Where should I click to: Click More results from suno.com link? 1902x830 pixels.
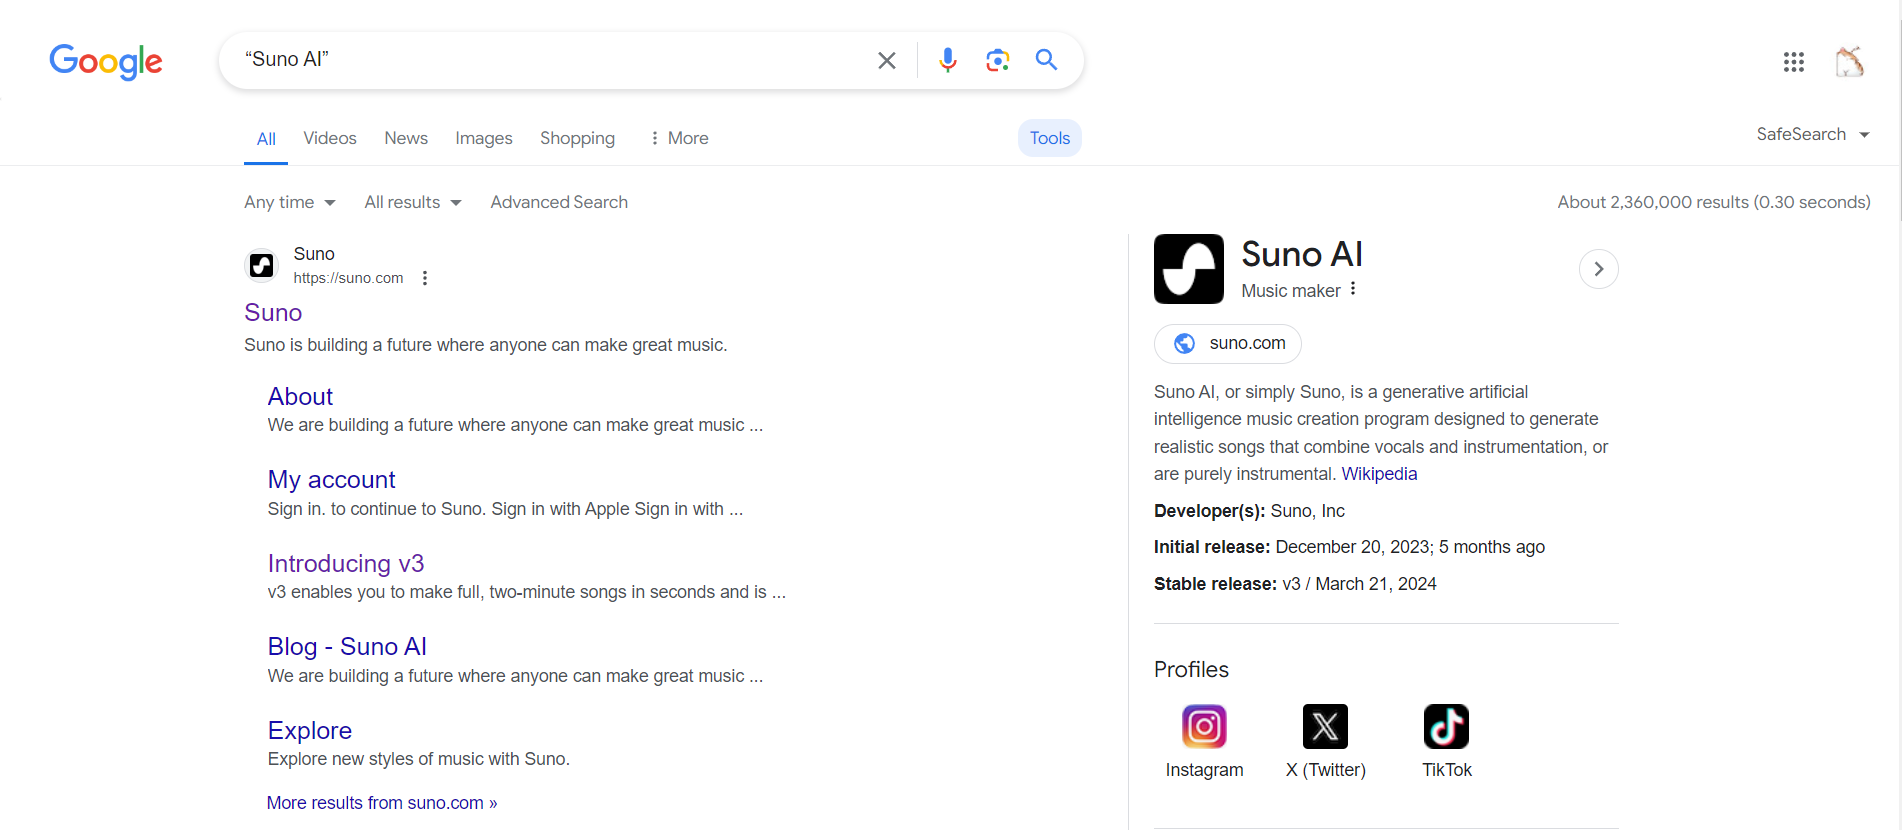(x=382, y=803)
